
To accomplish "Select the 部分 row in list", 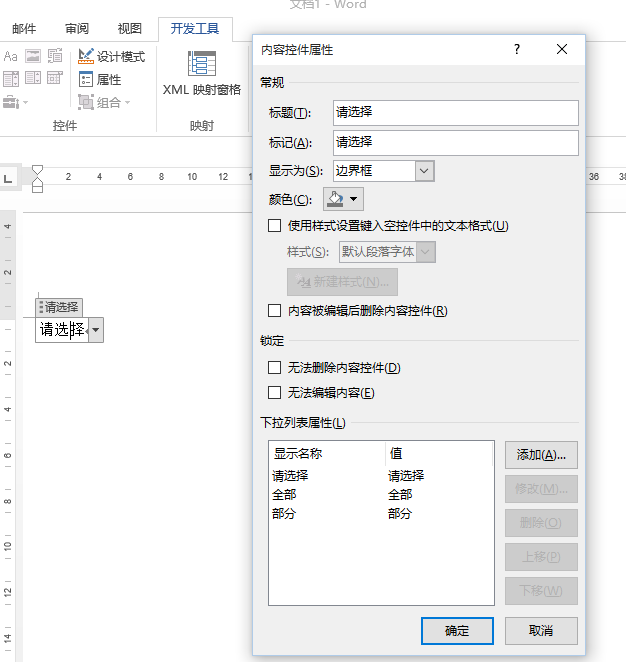I will click(381, 513).
